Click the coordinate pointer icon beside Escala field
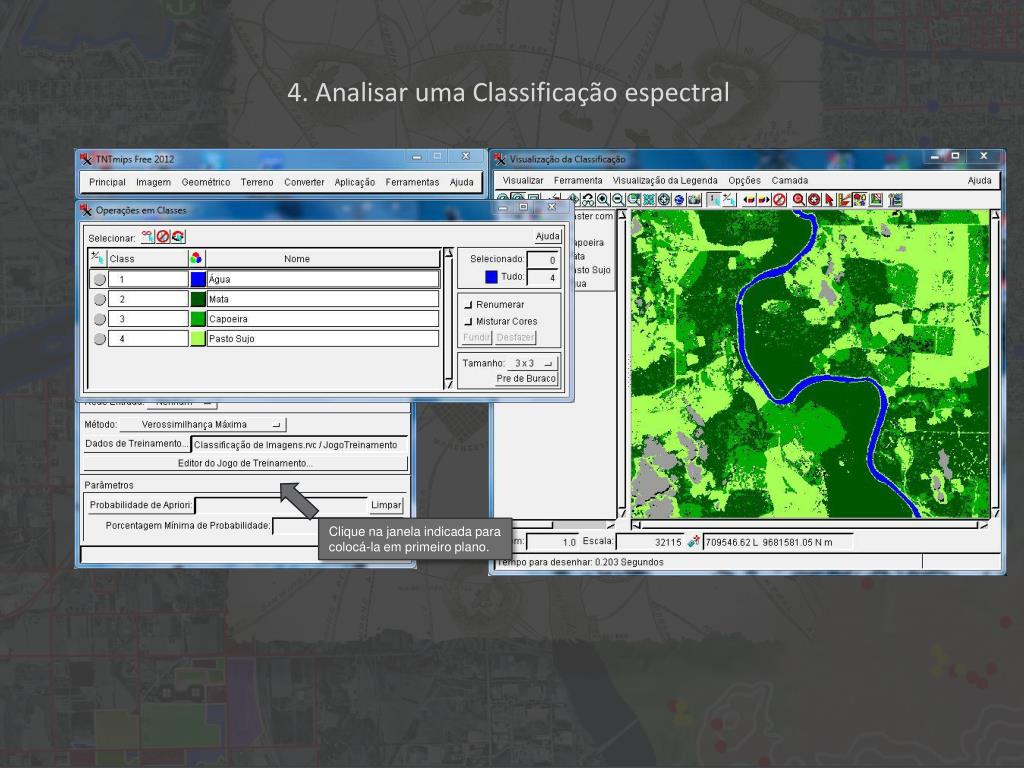Viewport: 1024px width, 768px height. pos(694,541)
